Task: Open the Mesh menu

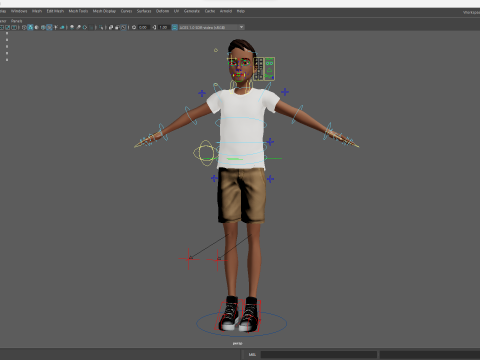Action: click(x=37, y=11)
